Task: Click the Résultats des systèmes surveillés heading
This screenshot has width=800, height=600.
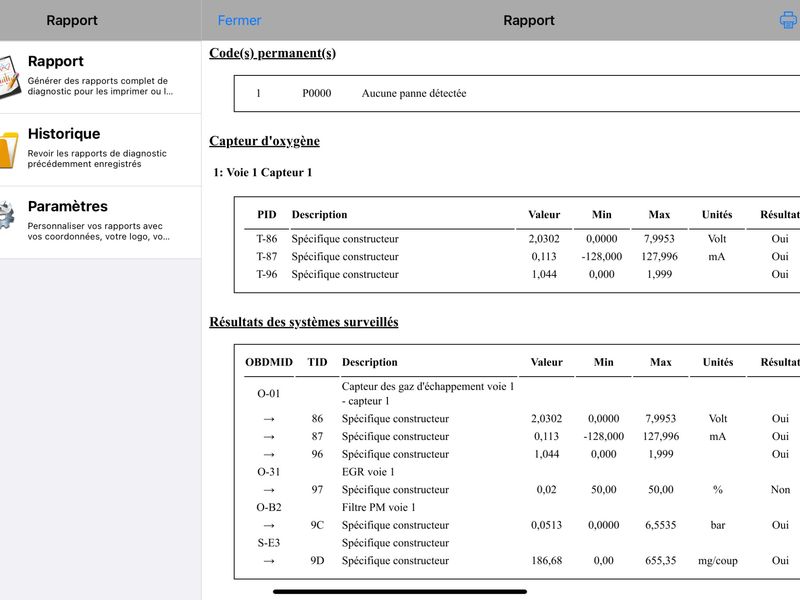Action: click(x=304, y=322)
